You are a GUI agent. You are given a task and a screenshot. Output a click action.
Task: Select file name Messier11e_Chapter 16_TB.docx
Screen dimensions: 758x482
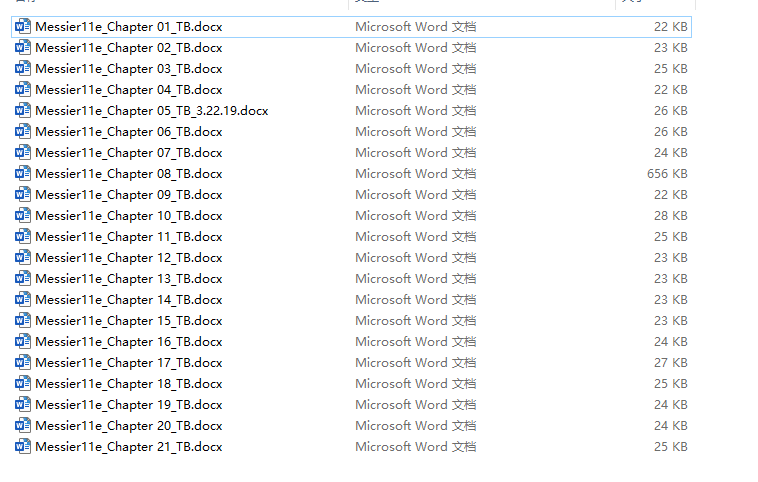tap(129, 342)
